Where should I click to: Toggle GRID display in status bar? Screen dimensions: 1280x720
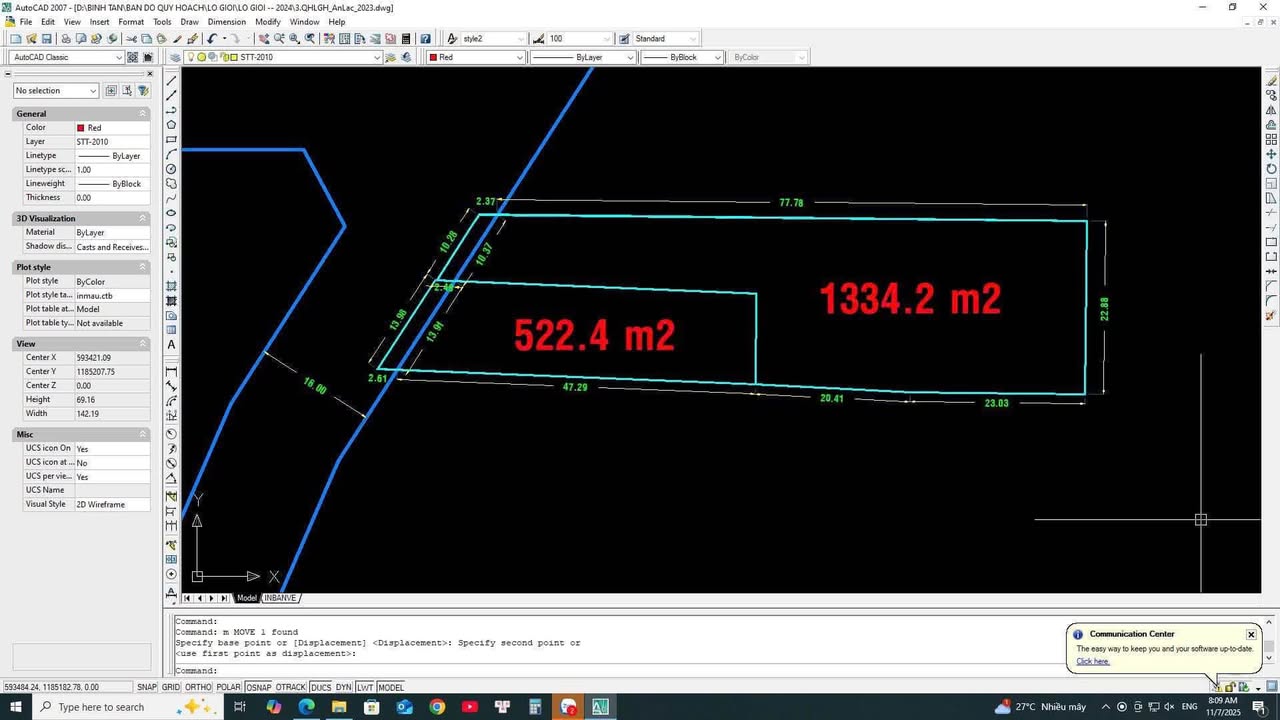(x=171, y=687)
